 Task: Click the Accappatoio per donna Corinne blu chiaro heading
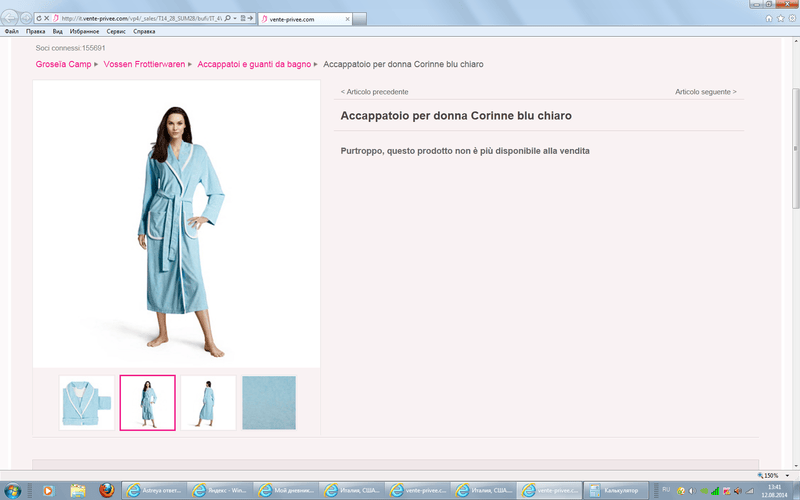(456, 116)
